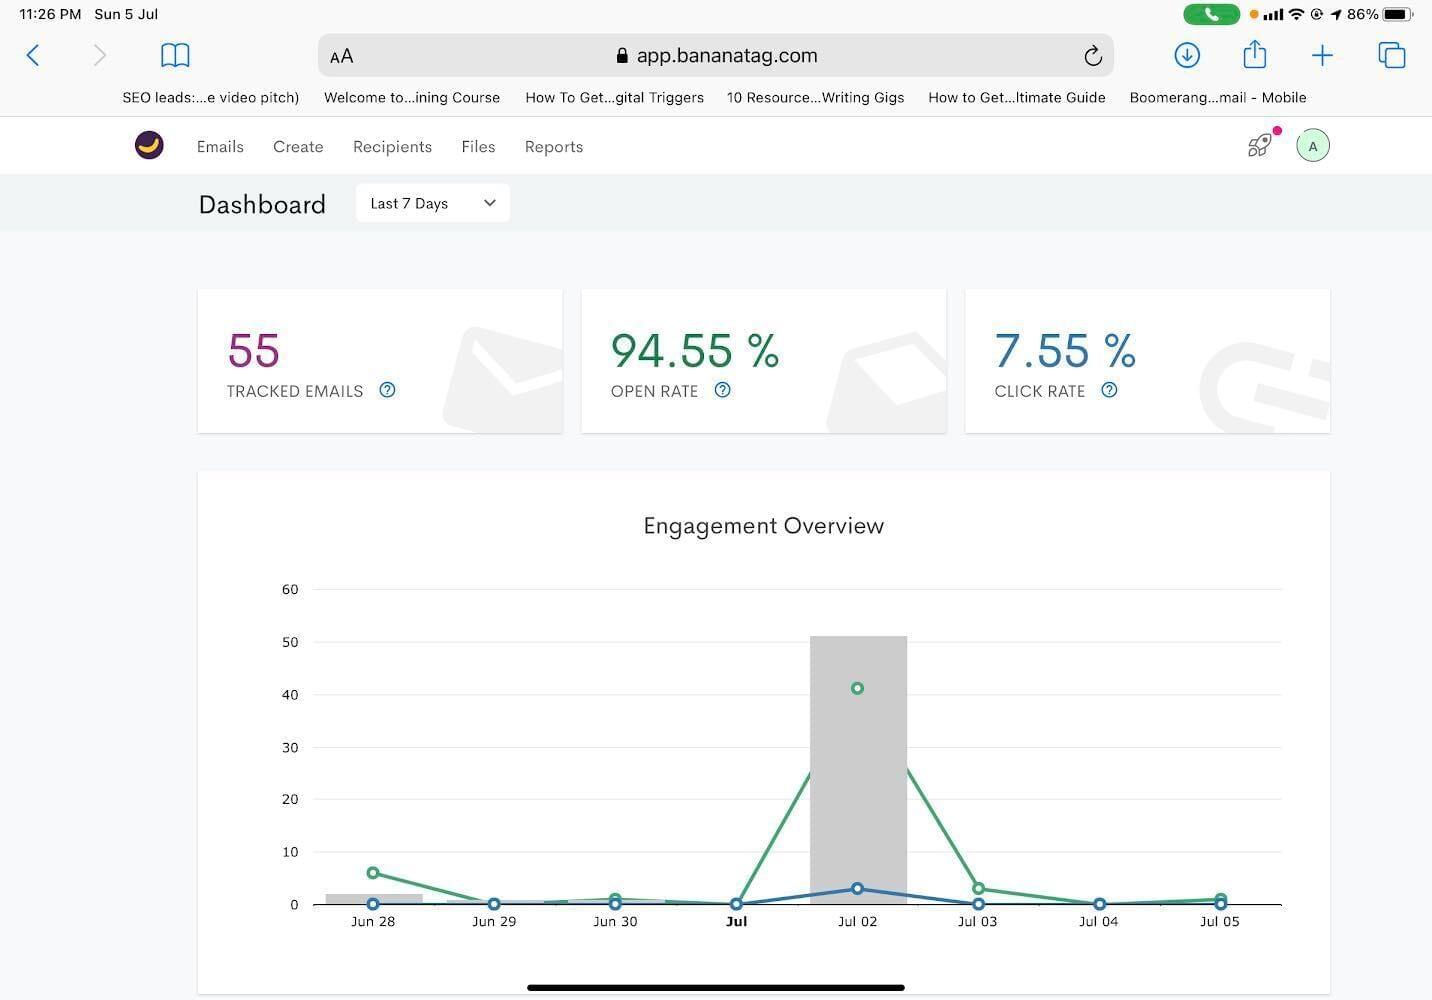Tap the app.bananatag.com address field
Viewport: 1432px width, 1000px height.
(x=727, y=56)
